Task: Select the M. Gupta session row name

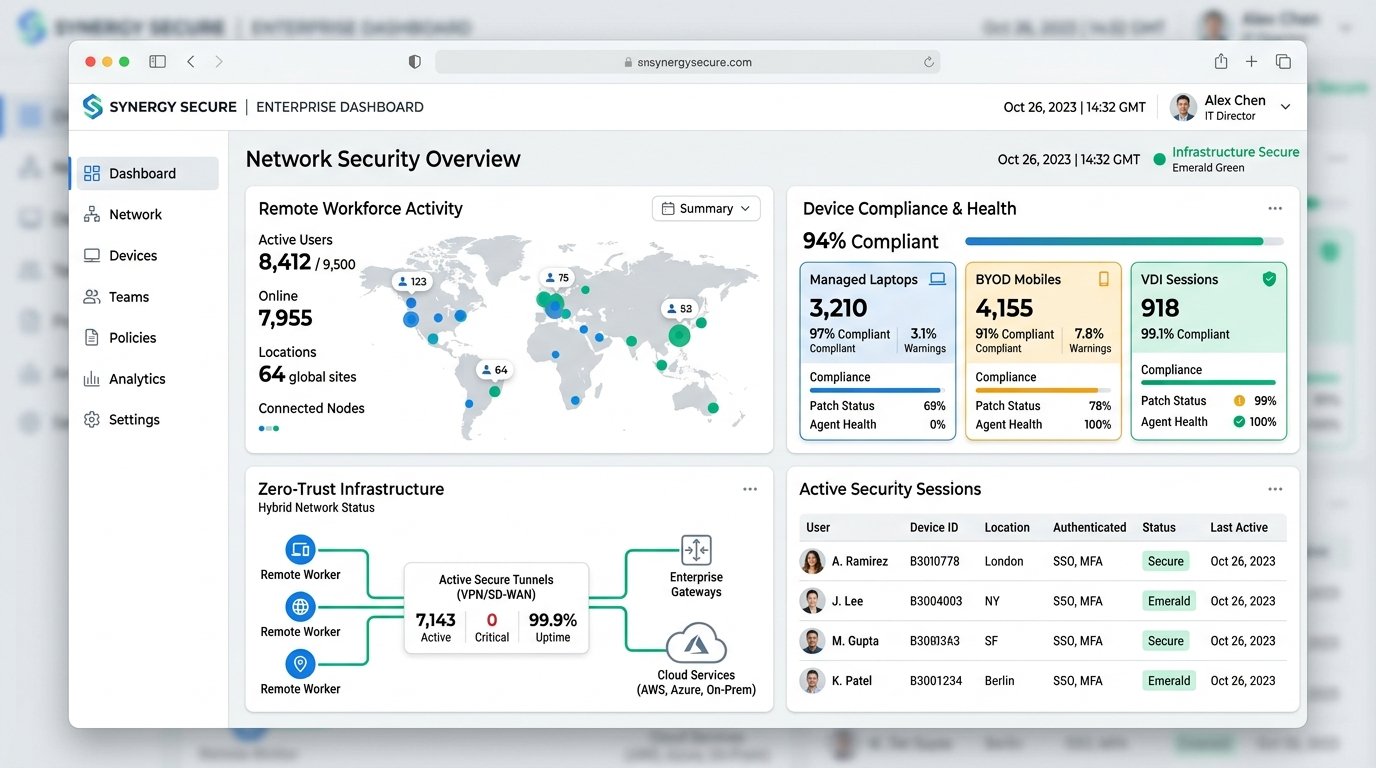Action: [858, 641]
